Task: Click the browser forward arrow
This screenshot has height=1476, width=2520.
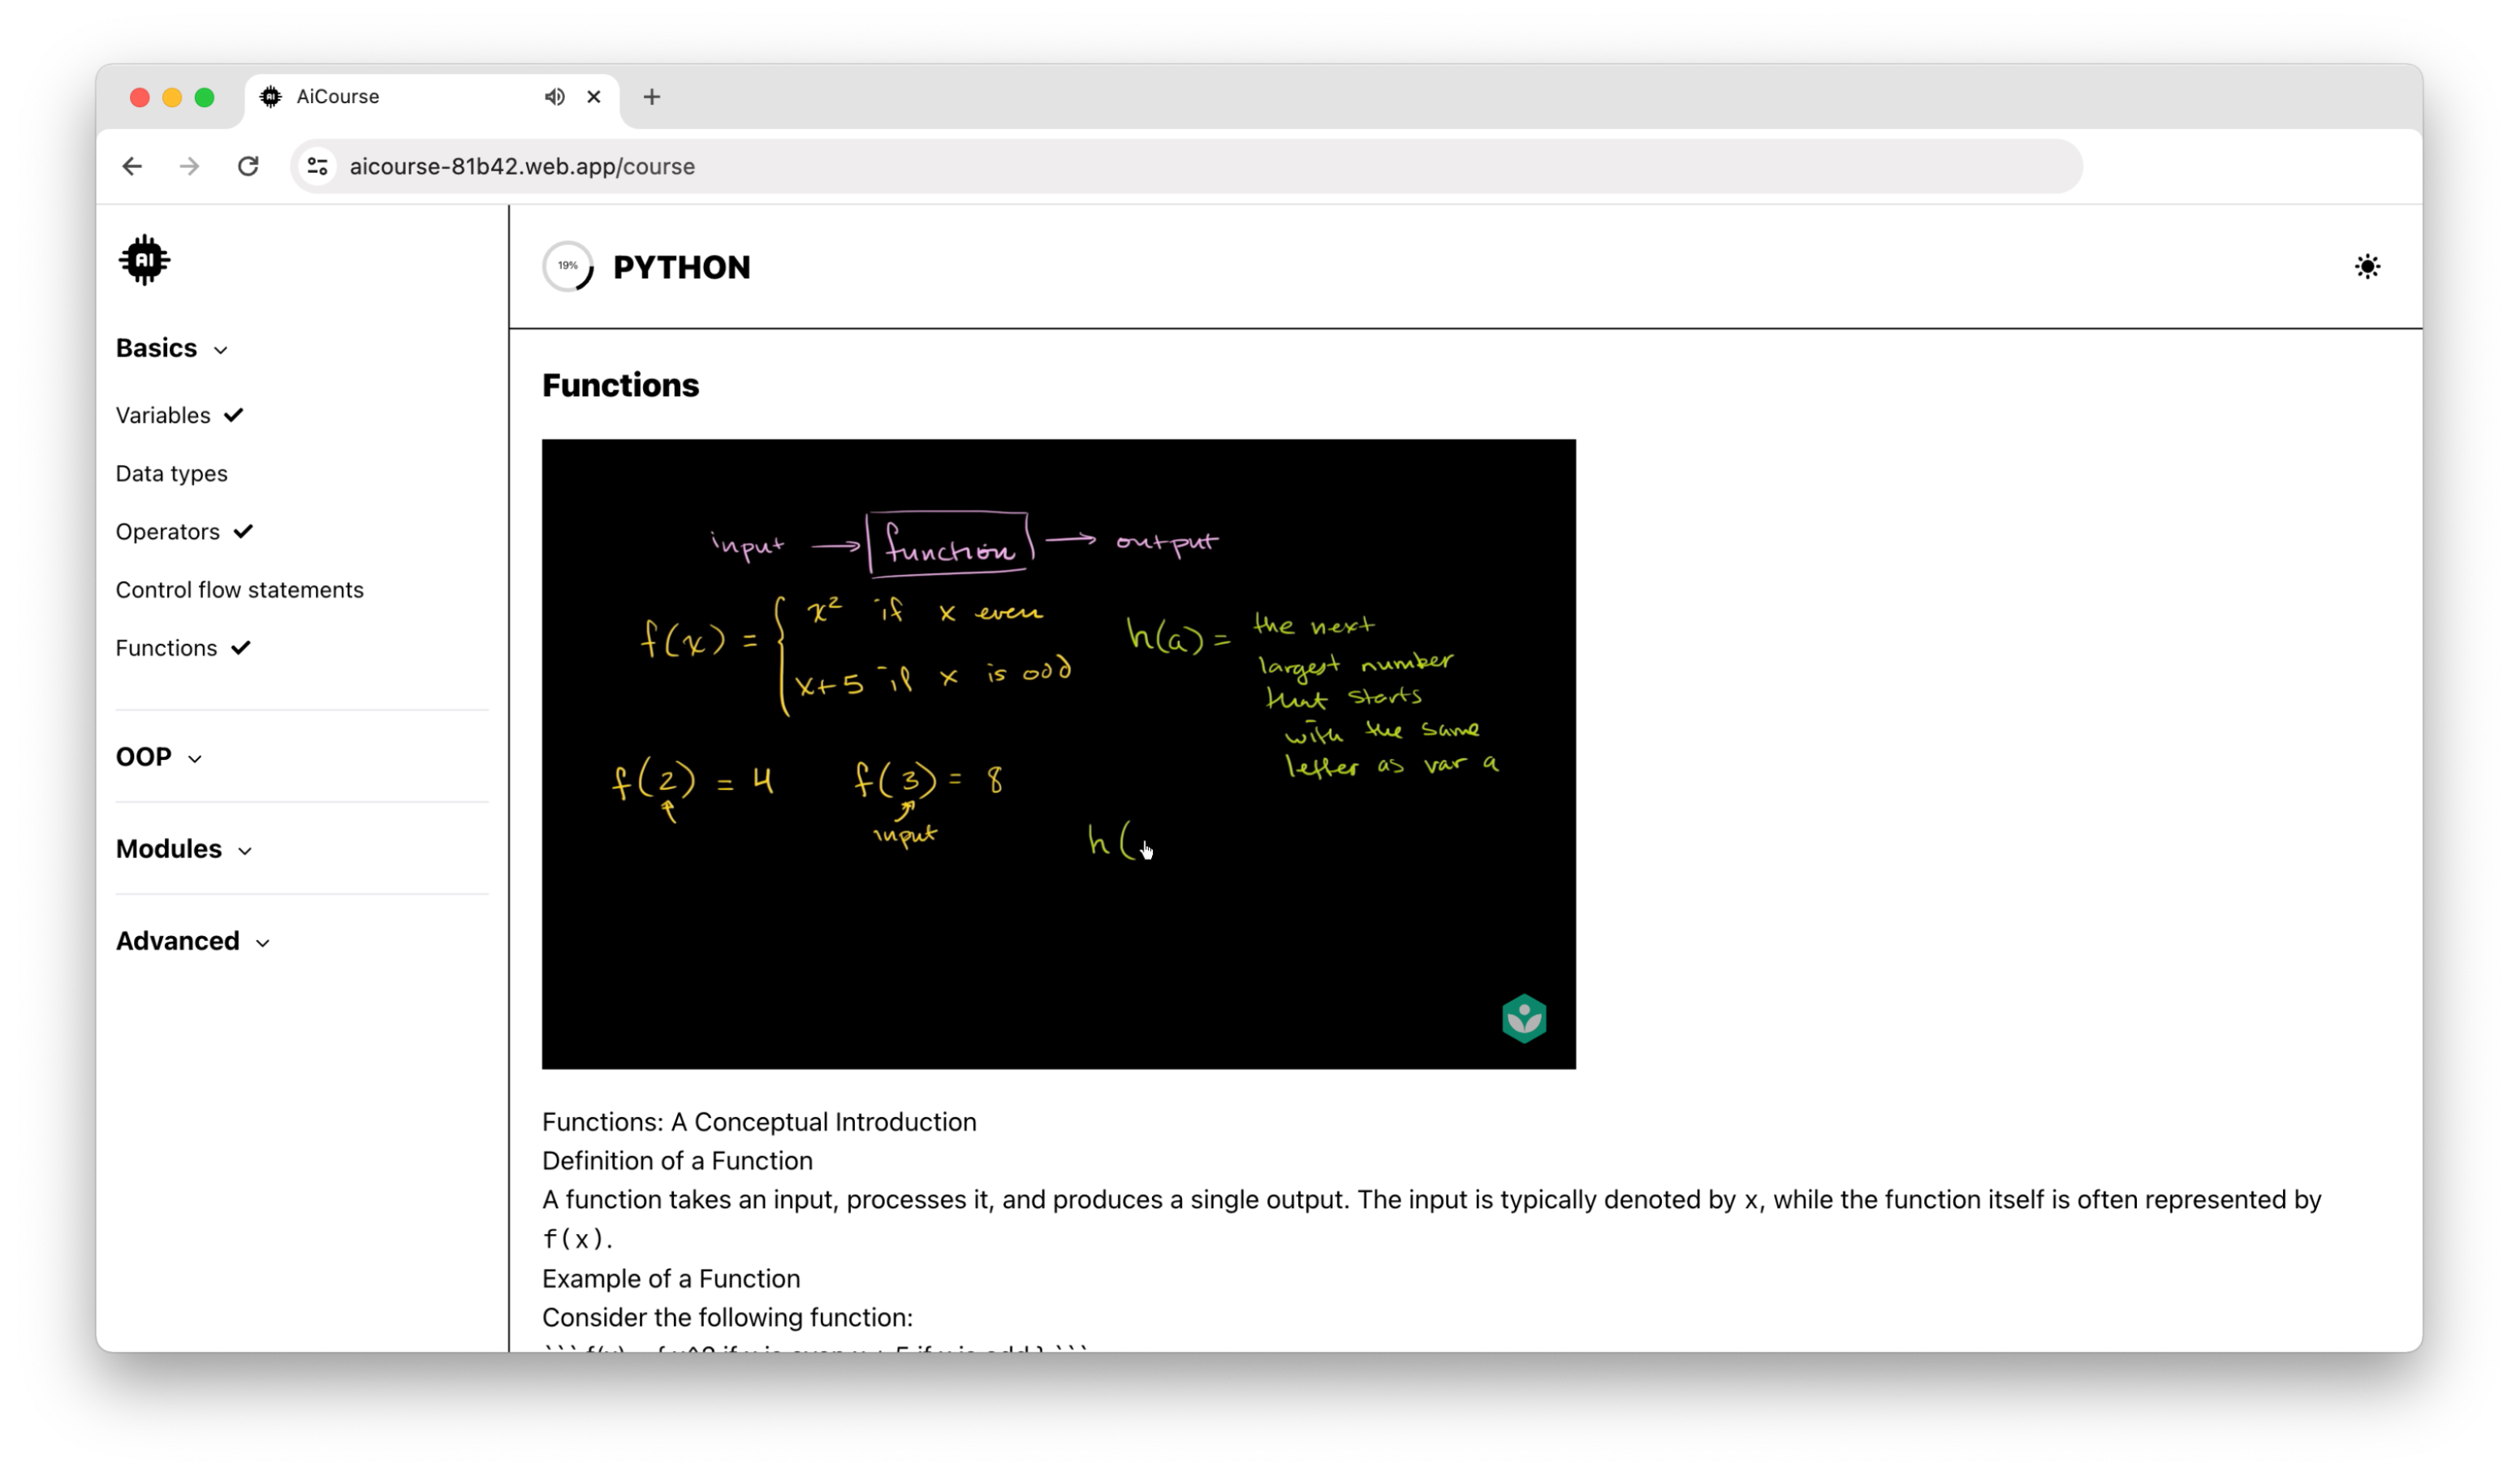Action: [189, 166]
